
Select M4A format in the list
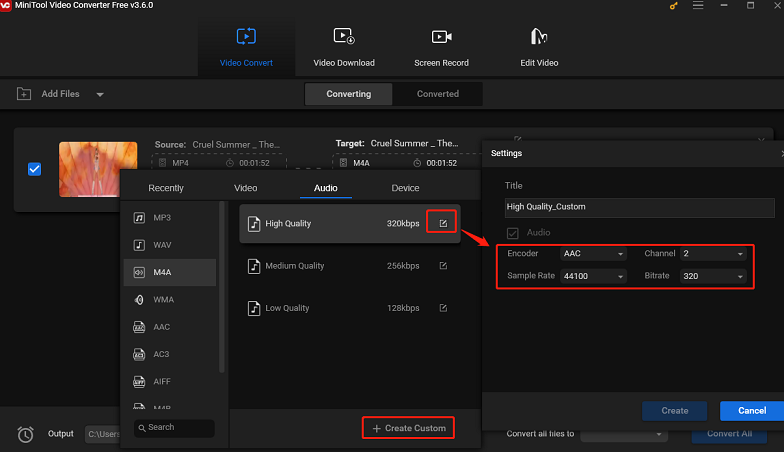170,272
